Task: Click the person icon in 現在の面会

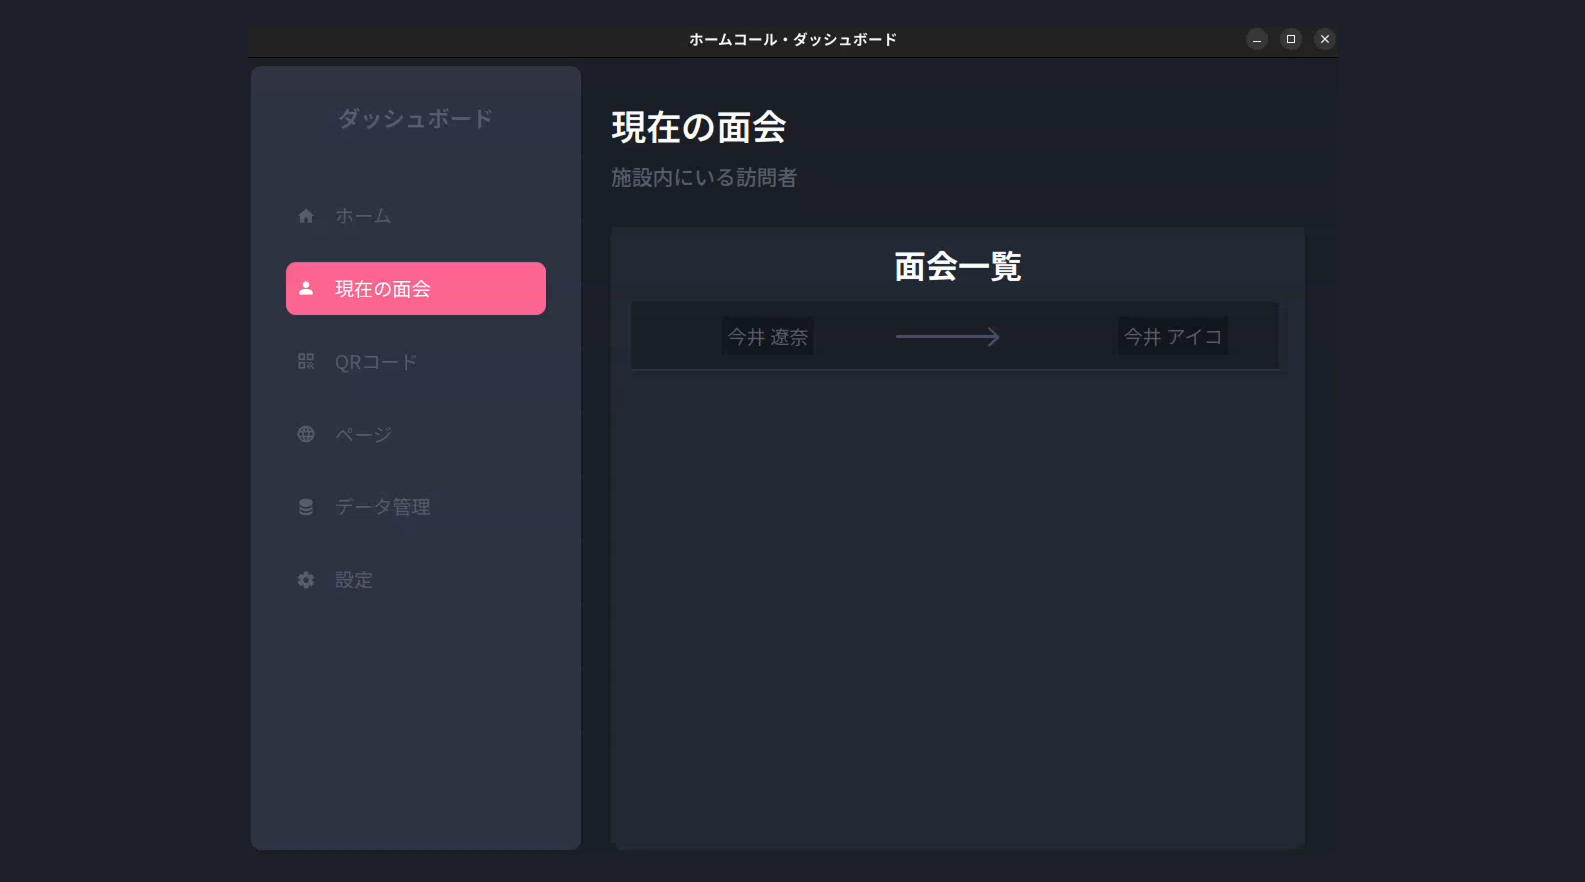Action: (x=306, y=288)
